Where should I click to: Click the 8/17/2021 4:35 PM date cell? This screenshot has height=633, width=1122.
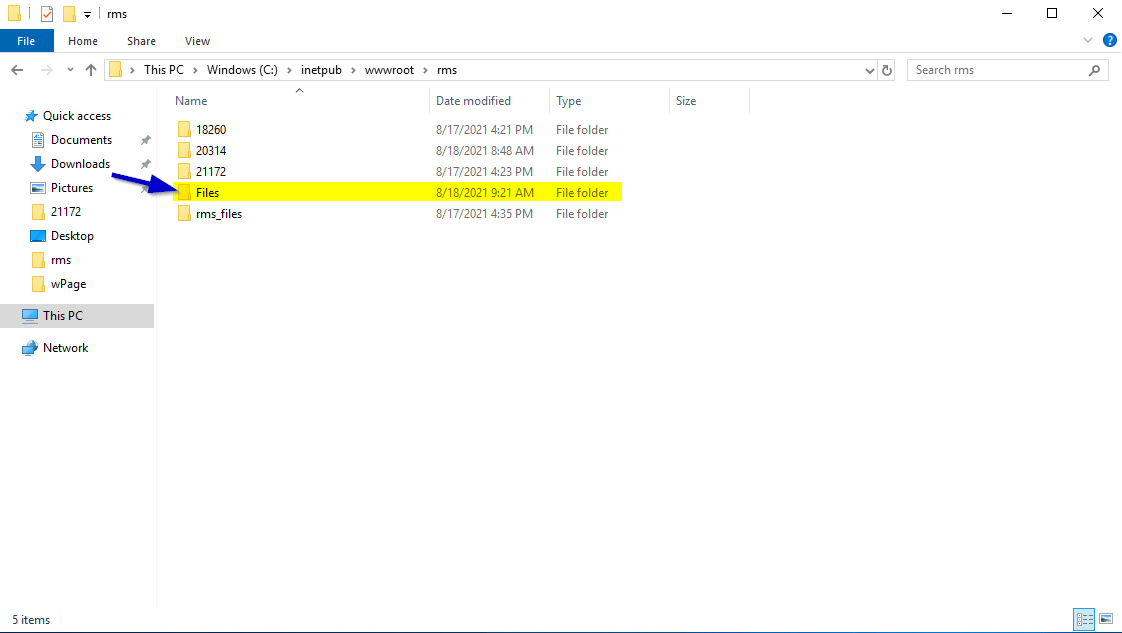484,214
